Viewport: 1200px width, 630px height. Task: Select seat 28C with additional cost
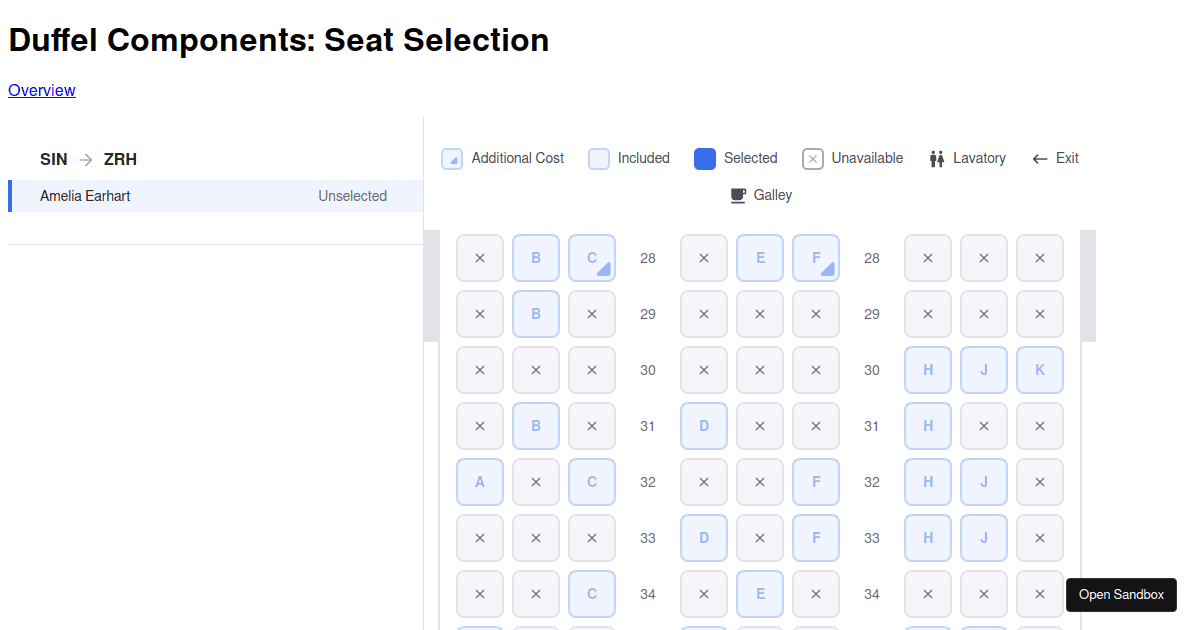592,258
